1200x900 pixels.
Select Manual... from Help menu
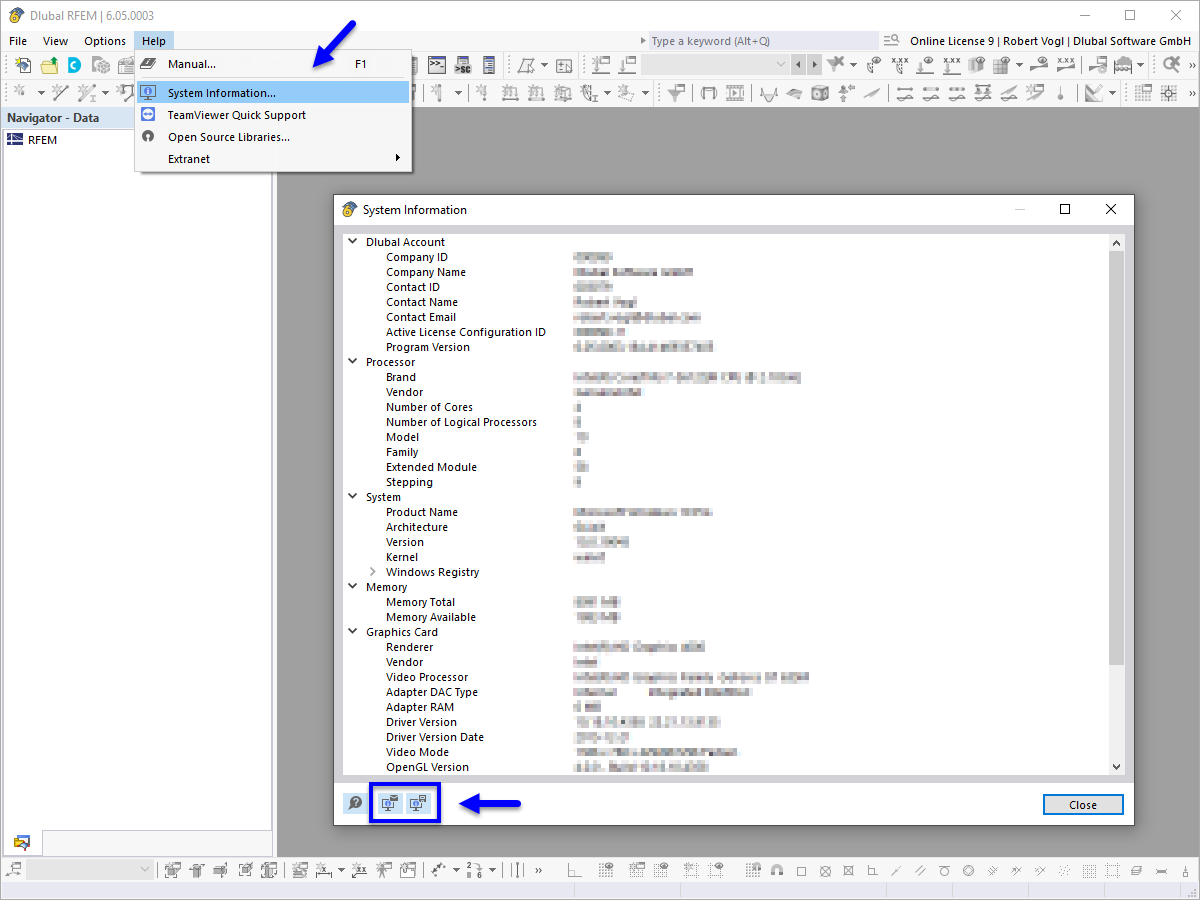pos(273,64)
